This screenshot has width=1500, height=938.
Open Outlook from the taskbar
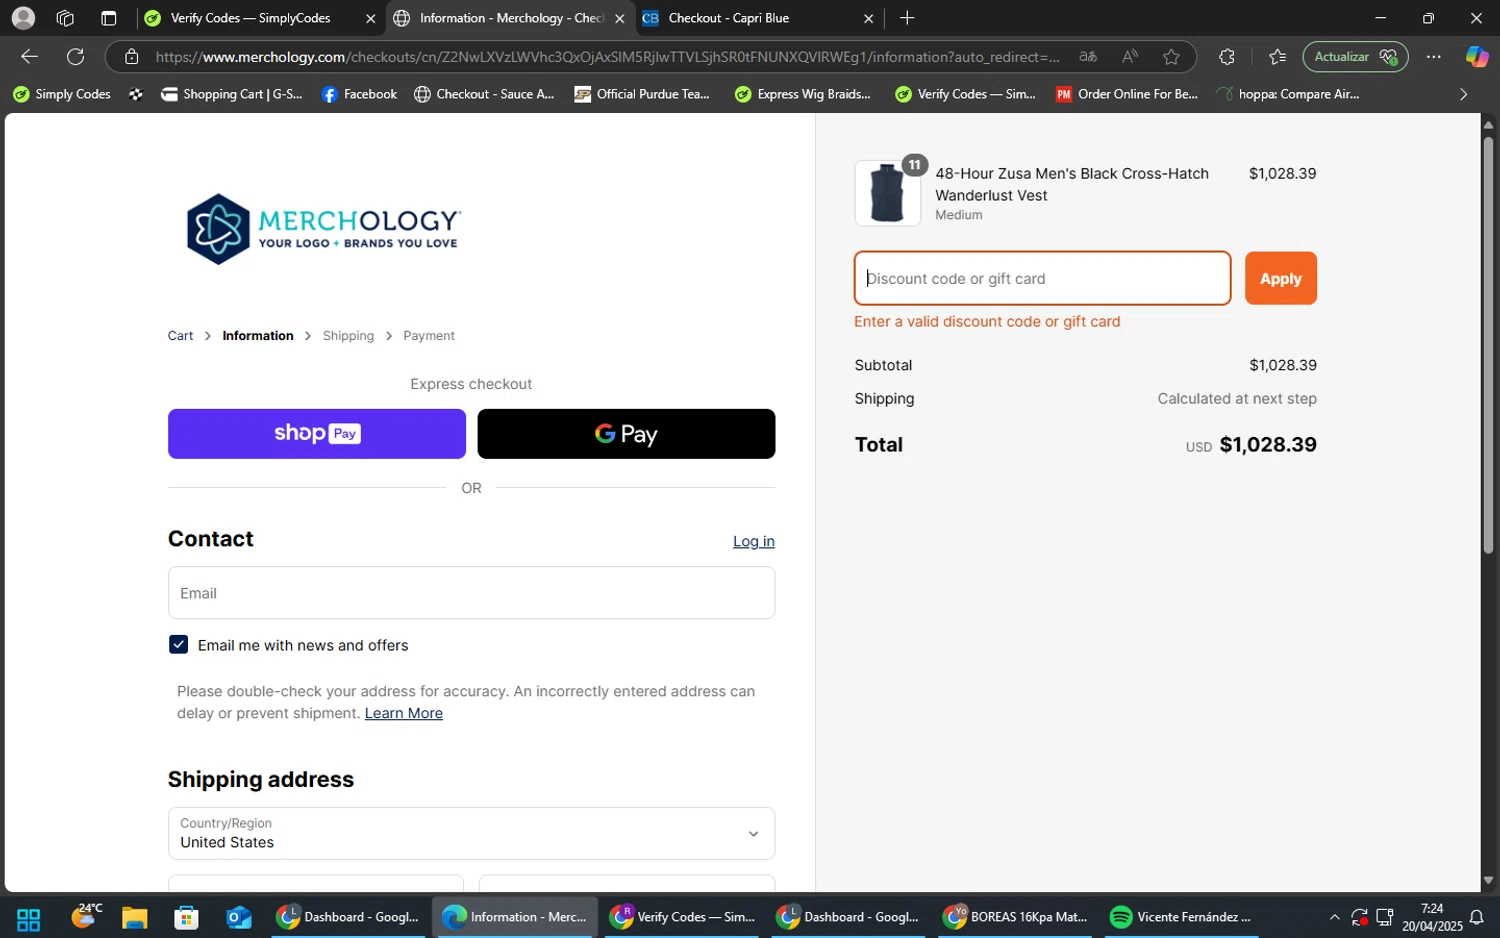coord(239,917)
